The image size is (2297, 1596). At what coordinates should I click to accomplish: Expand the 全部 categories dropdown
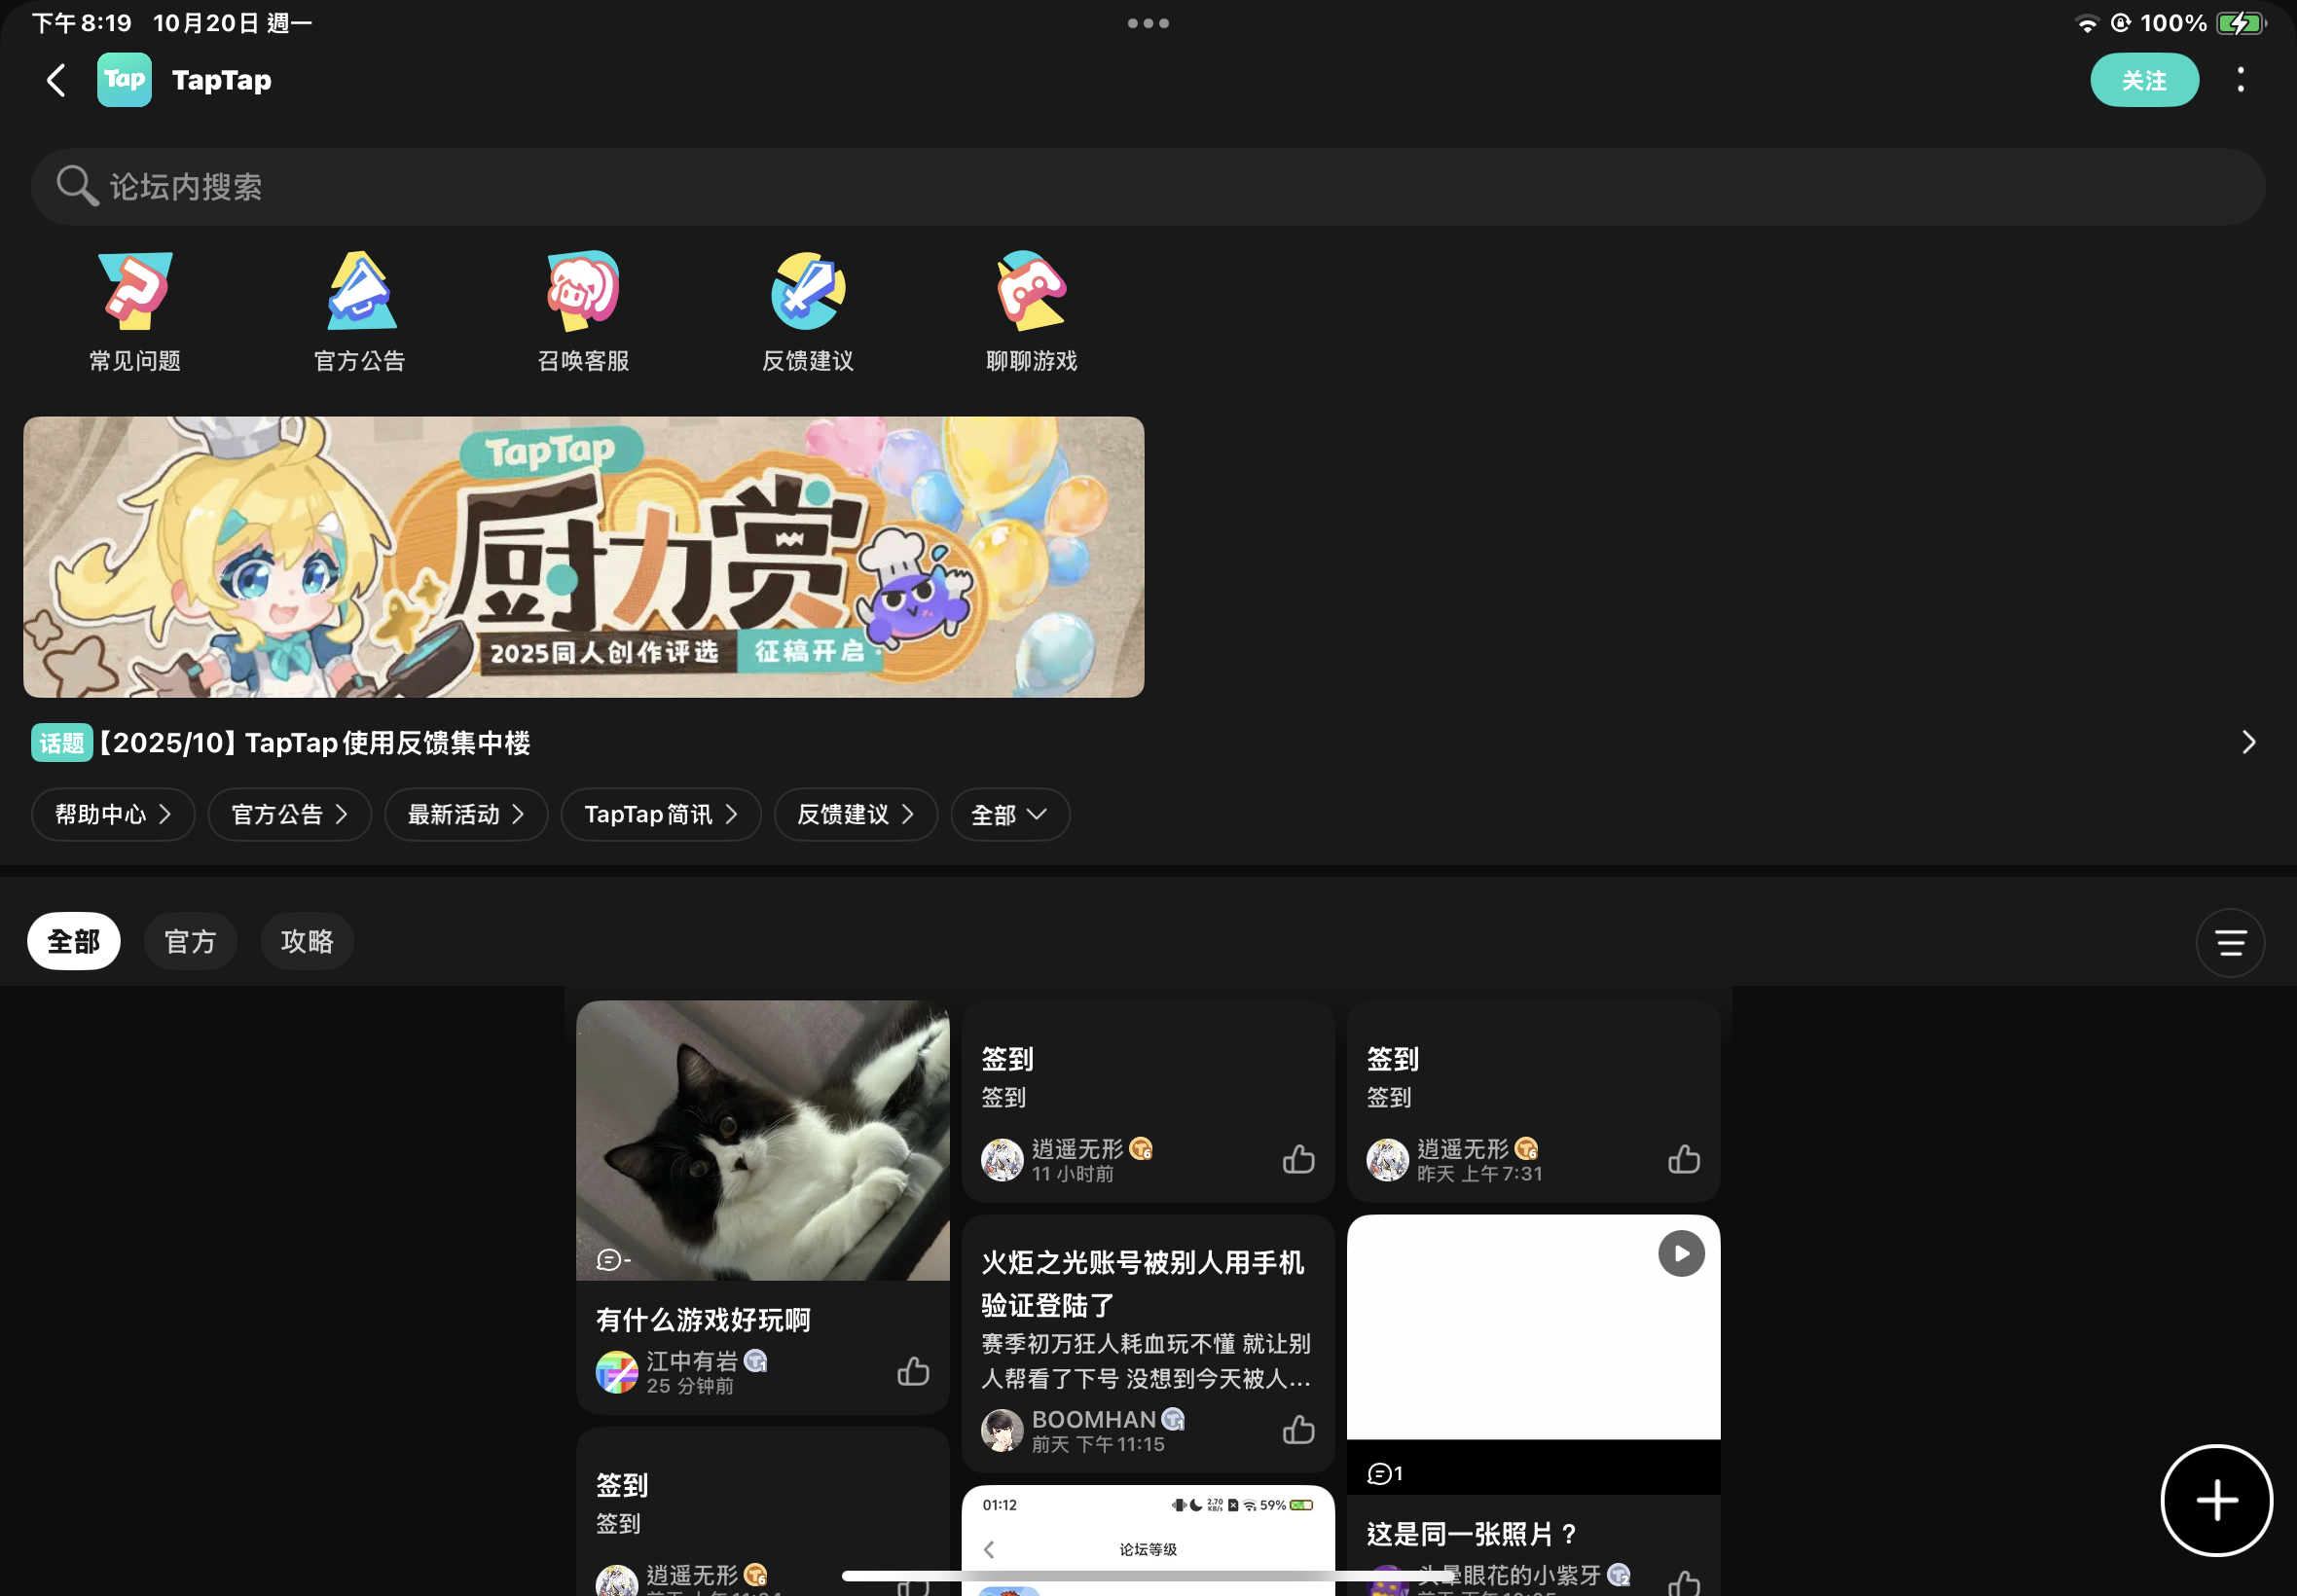[x=1009, y=815]
